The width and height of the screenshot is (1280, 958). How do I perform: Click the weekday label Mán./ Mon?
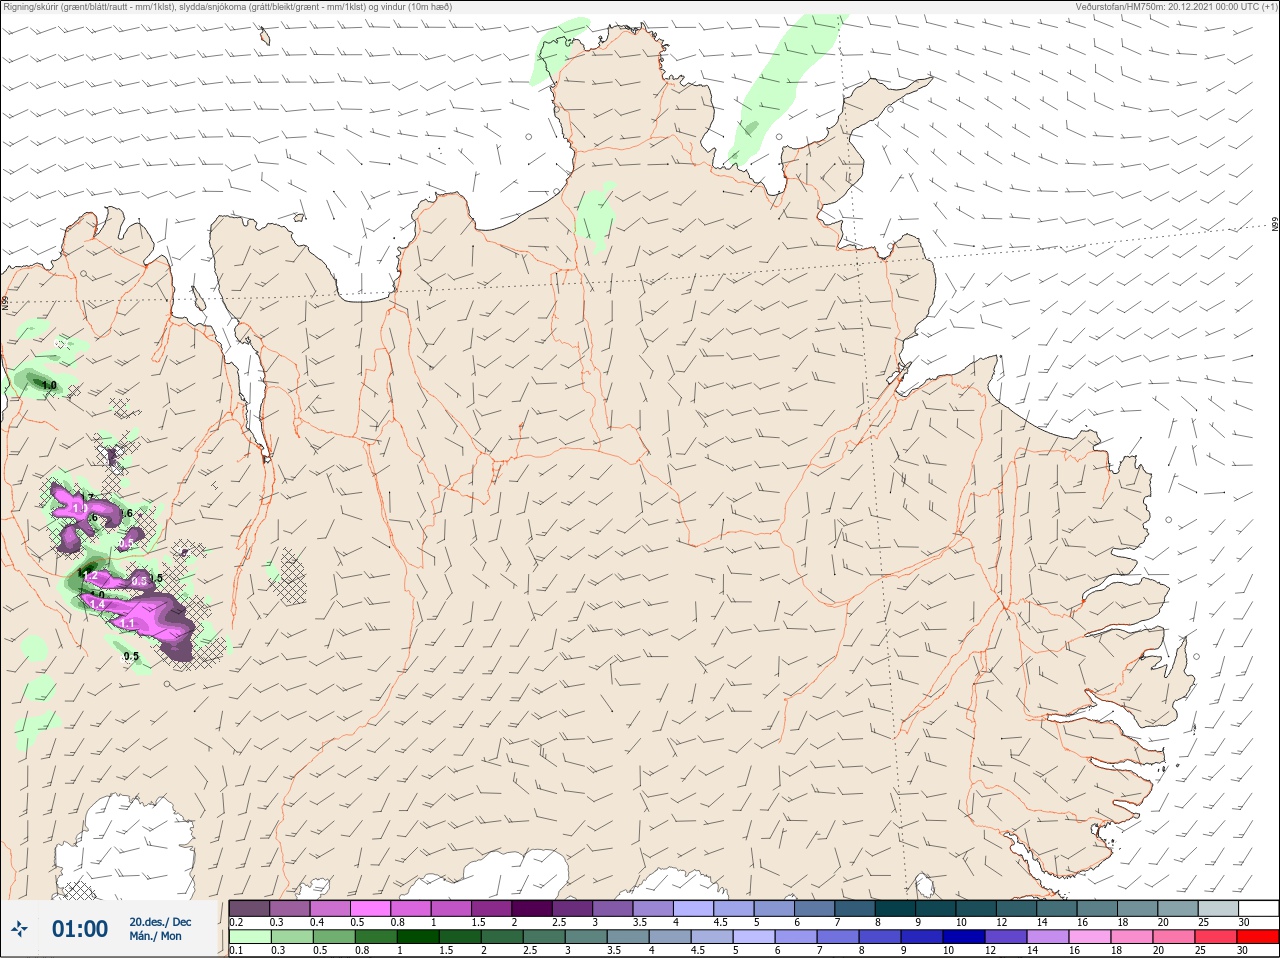tap(156, 937)
